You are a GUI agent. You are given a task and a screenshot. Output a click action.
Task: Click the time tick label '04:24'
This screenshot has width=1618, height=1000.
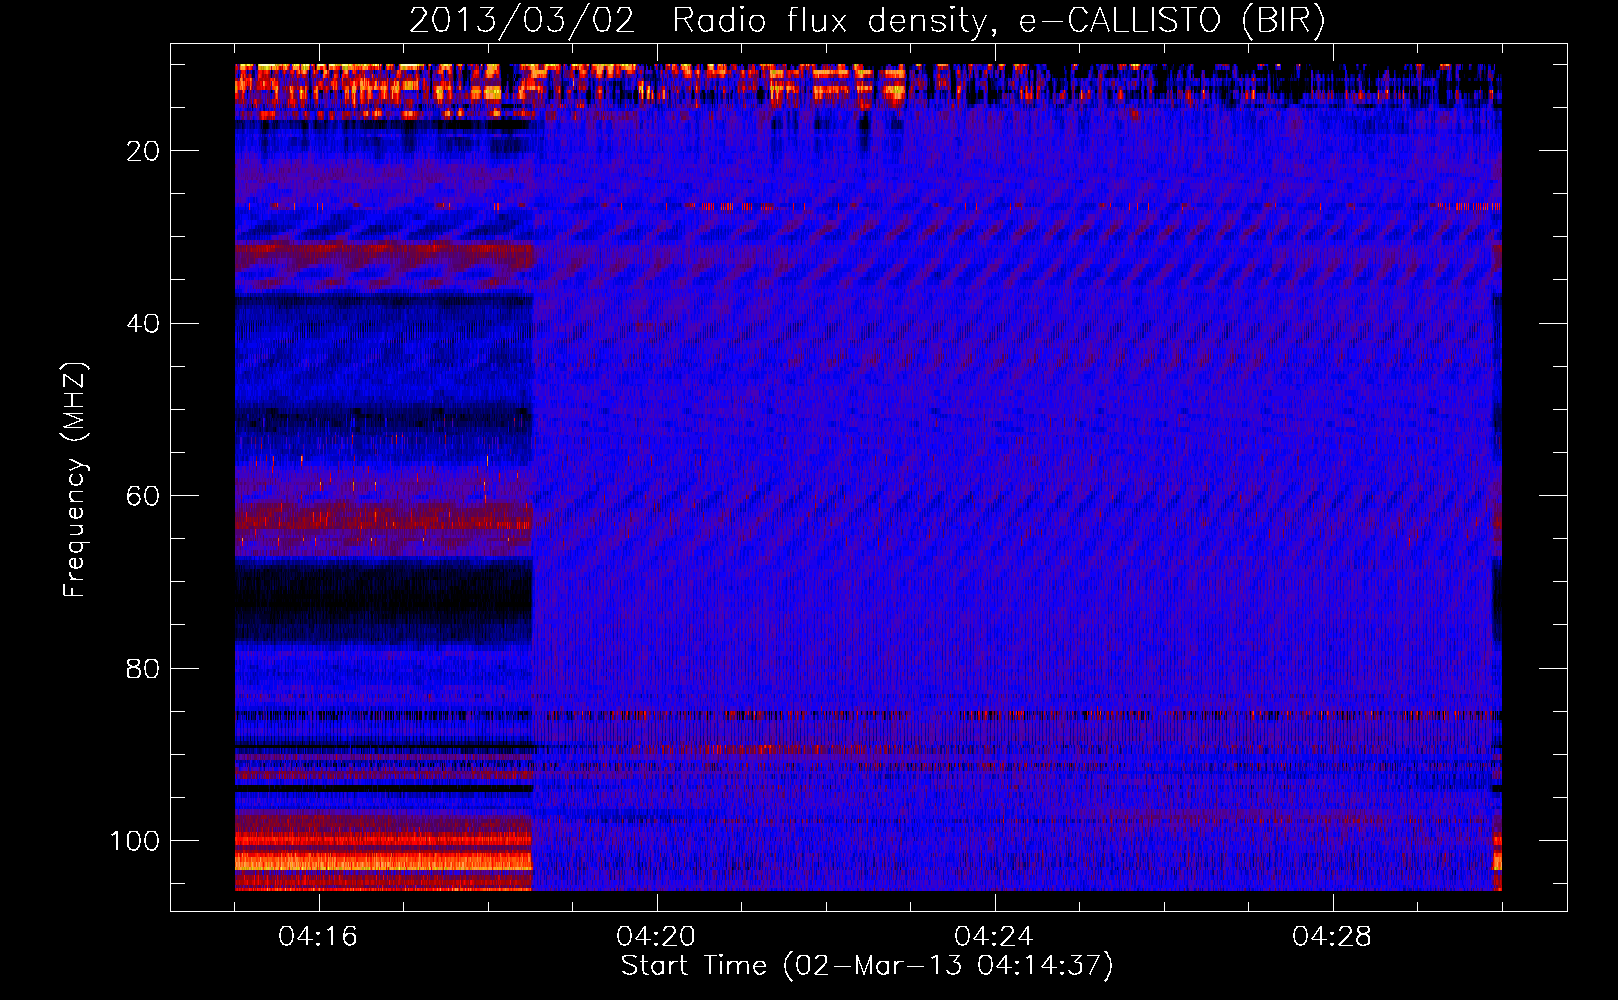pyautogui.click(x=994, y=937)
